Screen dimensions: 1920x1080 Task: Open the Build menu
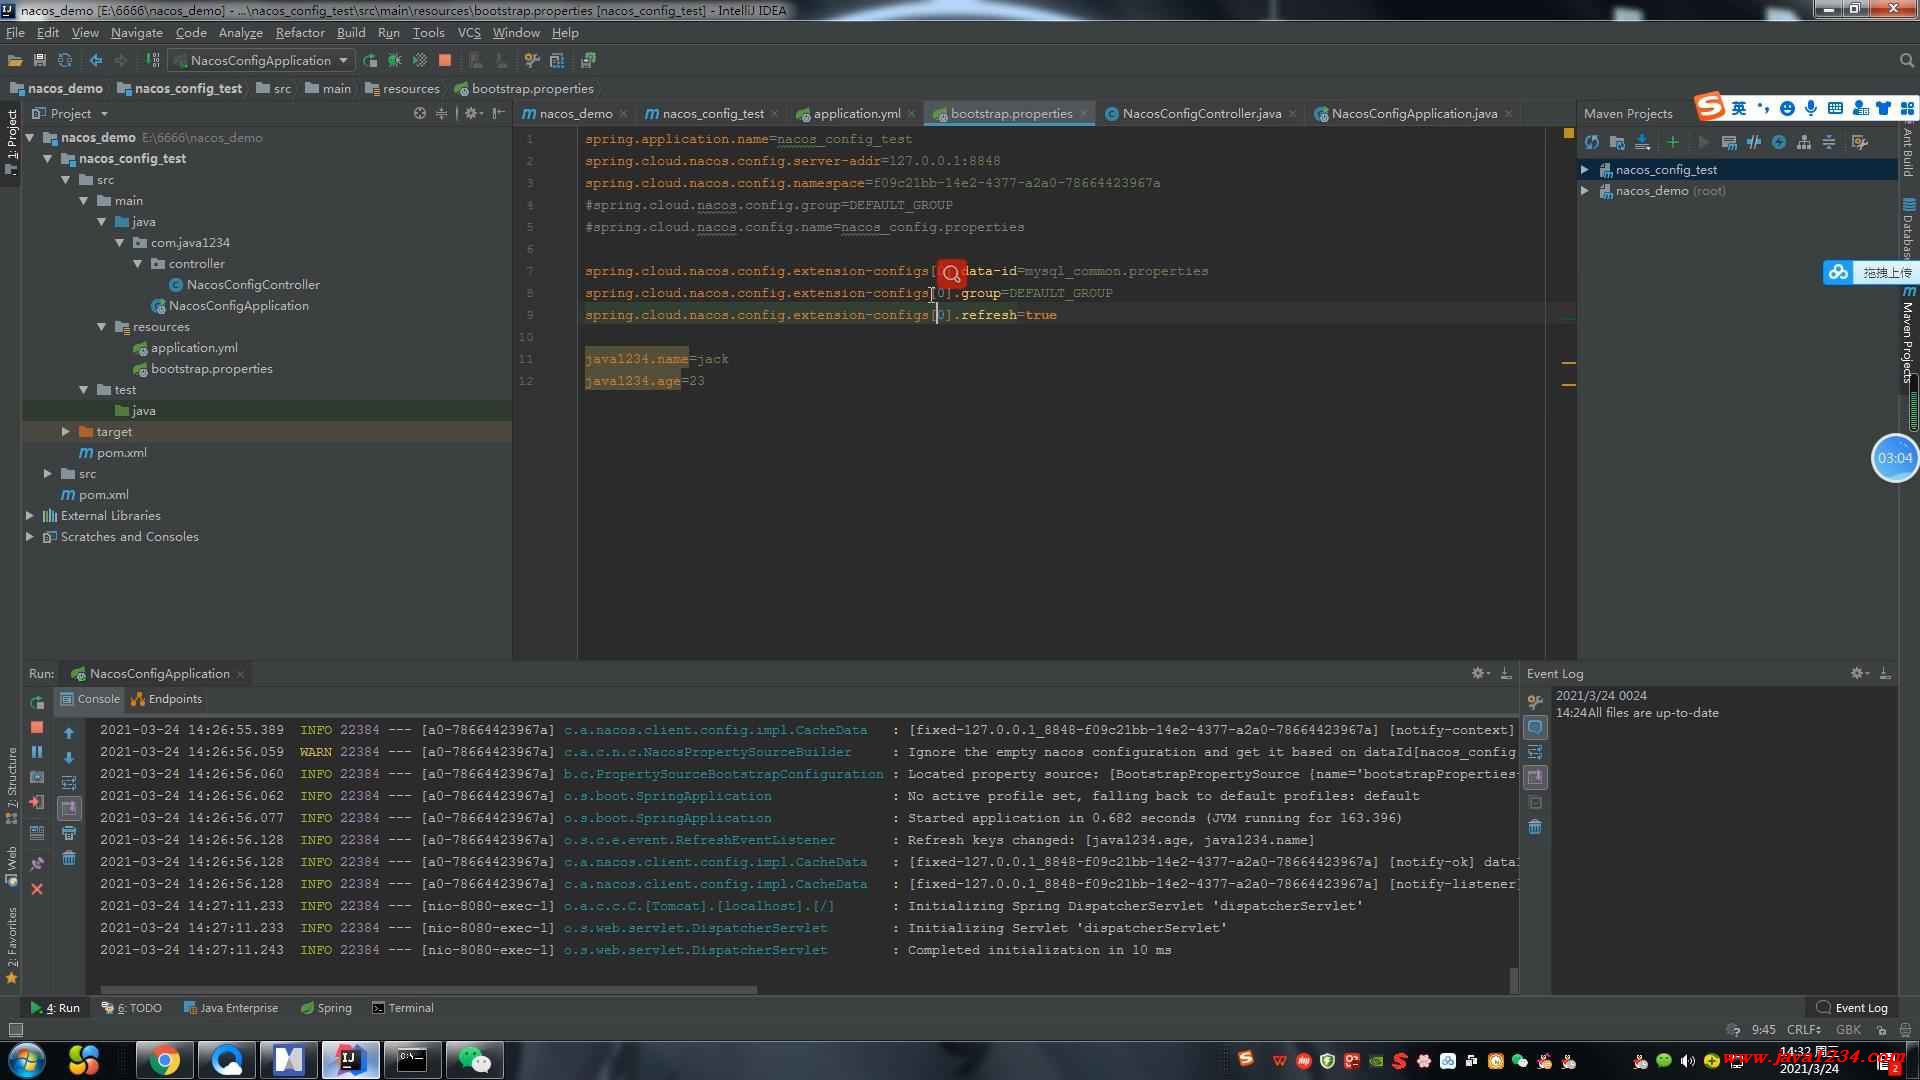click(x=351, y=33)
